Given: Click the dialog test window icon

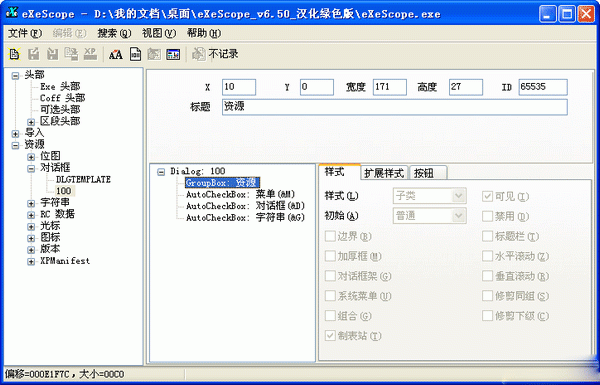Looking at the screenshot, I should pyautogui.click(x=173, y=54).
